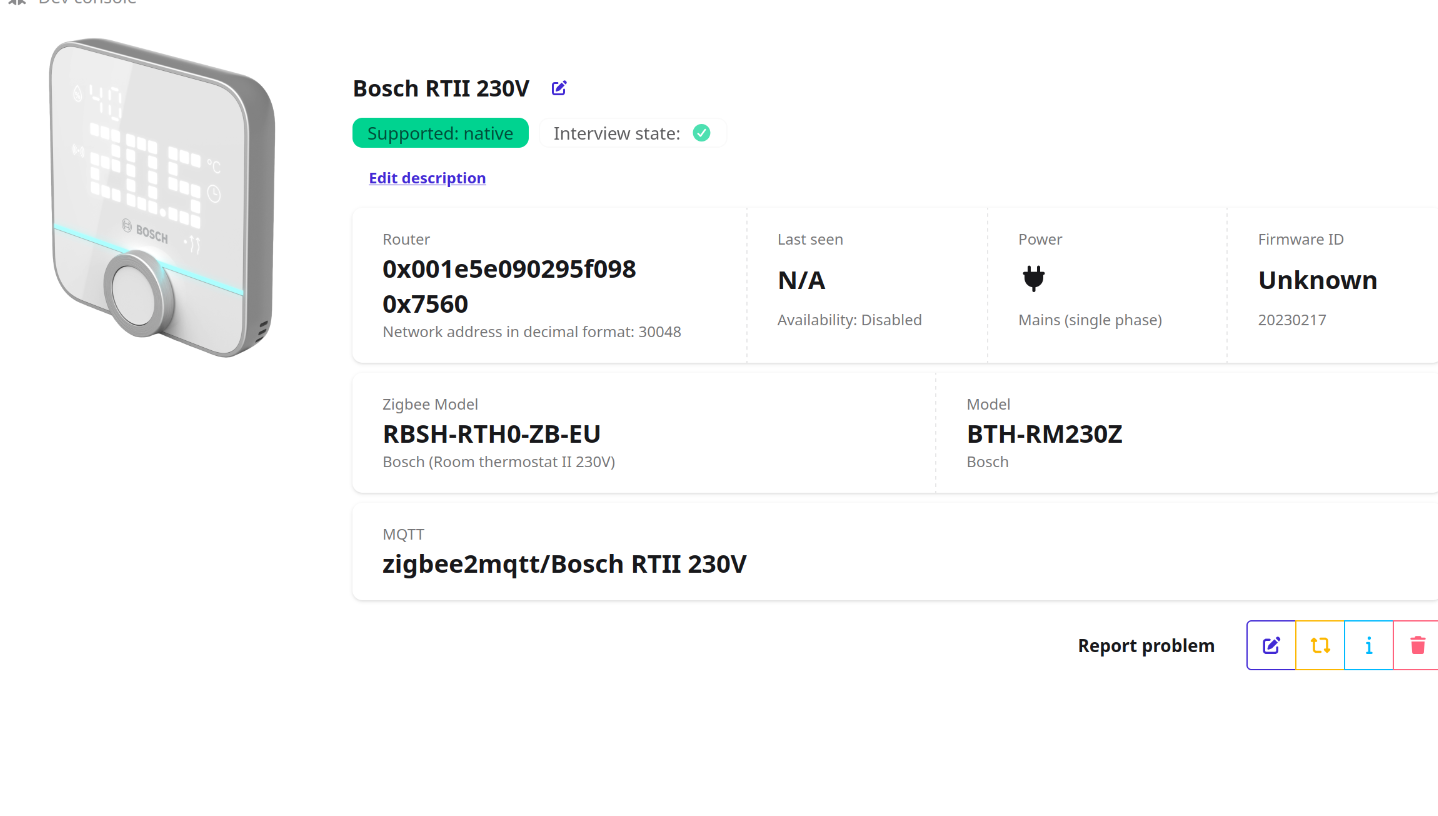Click the edit icon beside the device name

click(559, 88)
